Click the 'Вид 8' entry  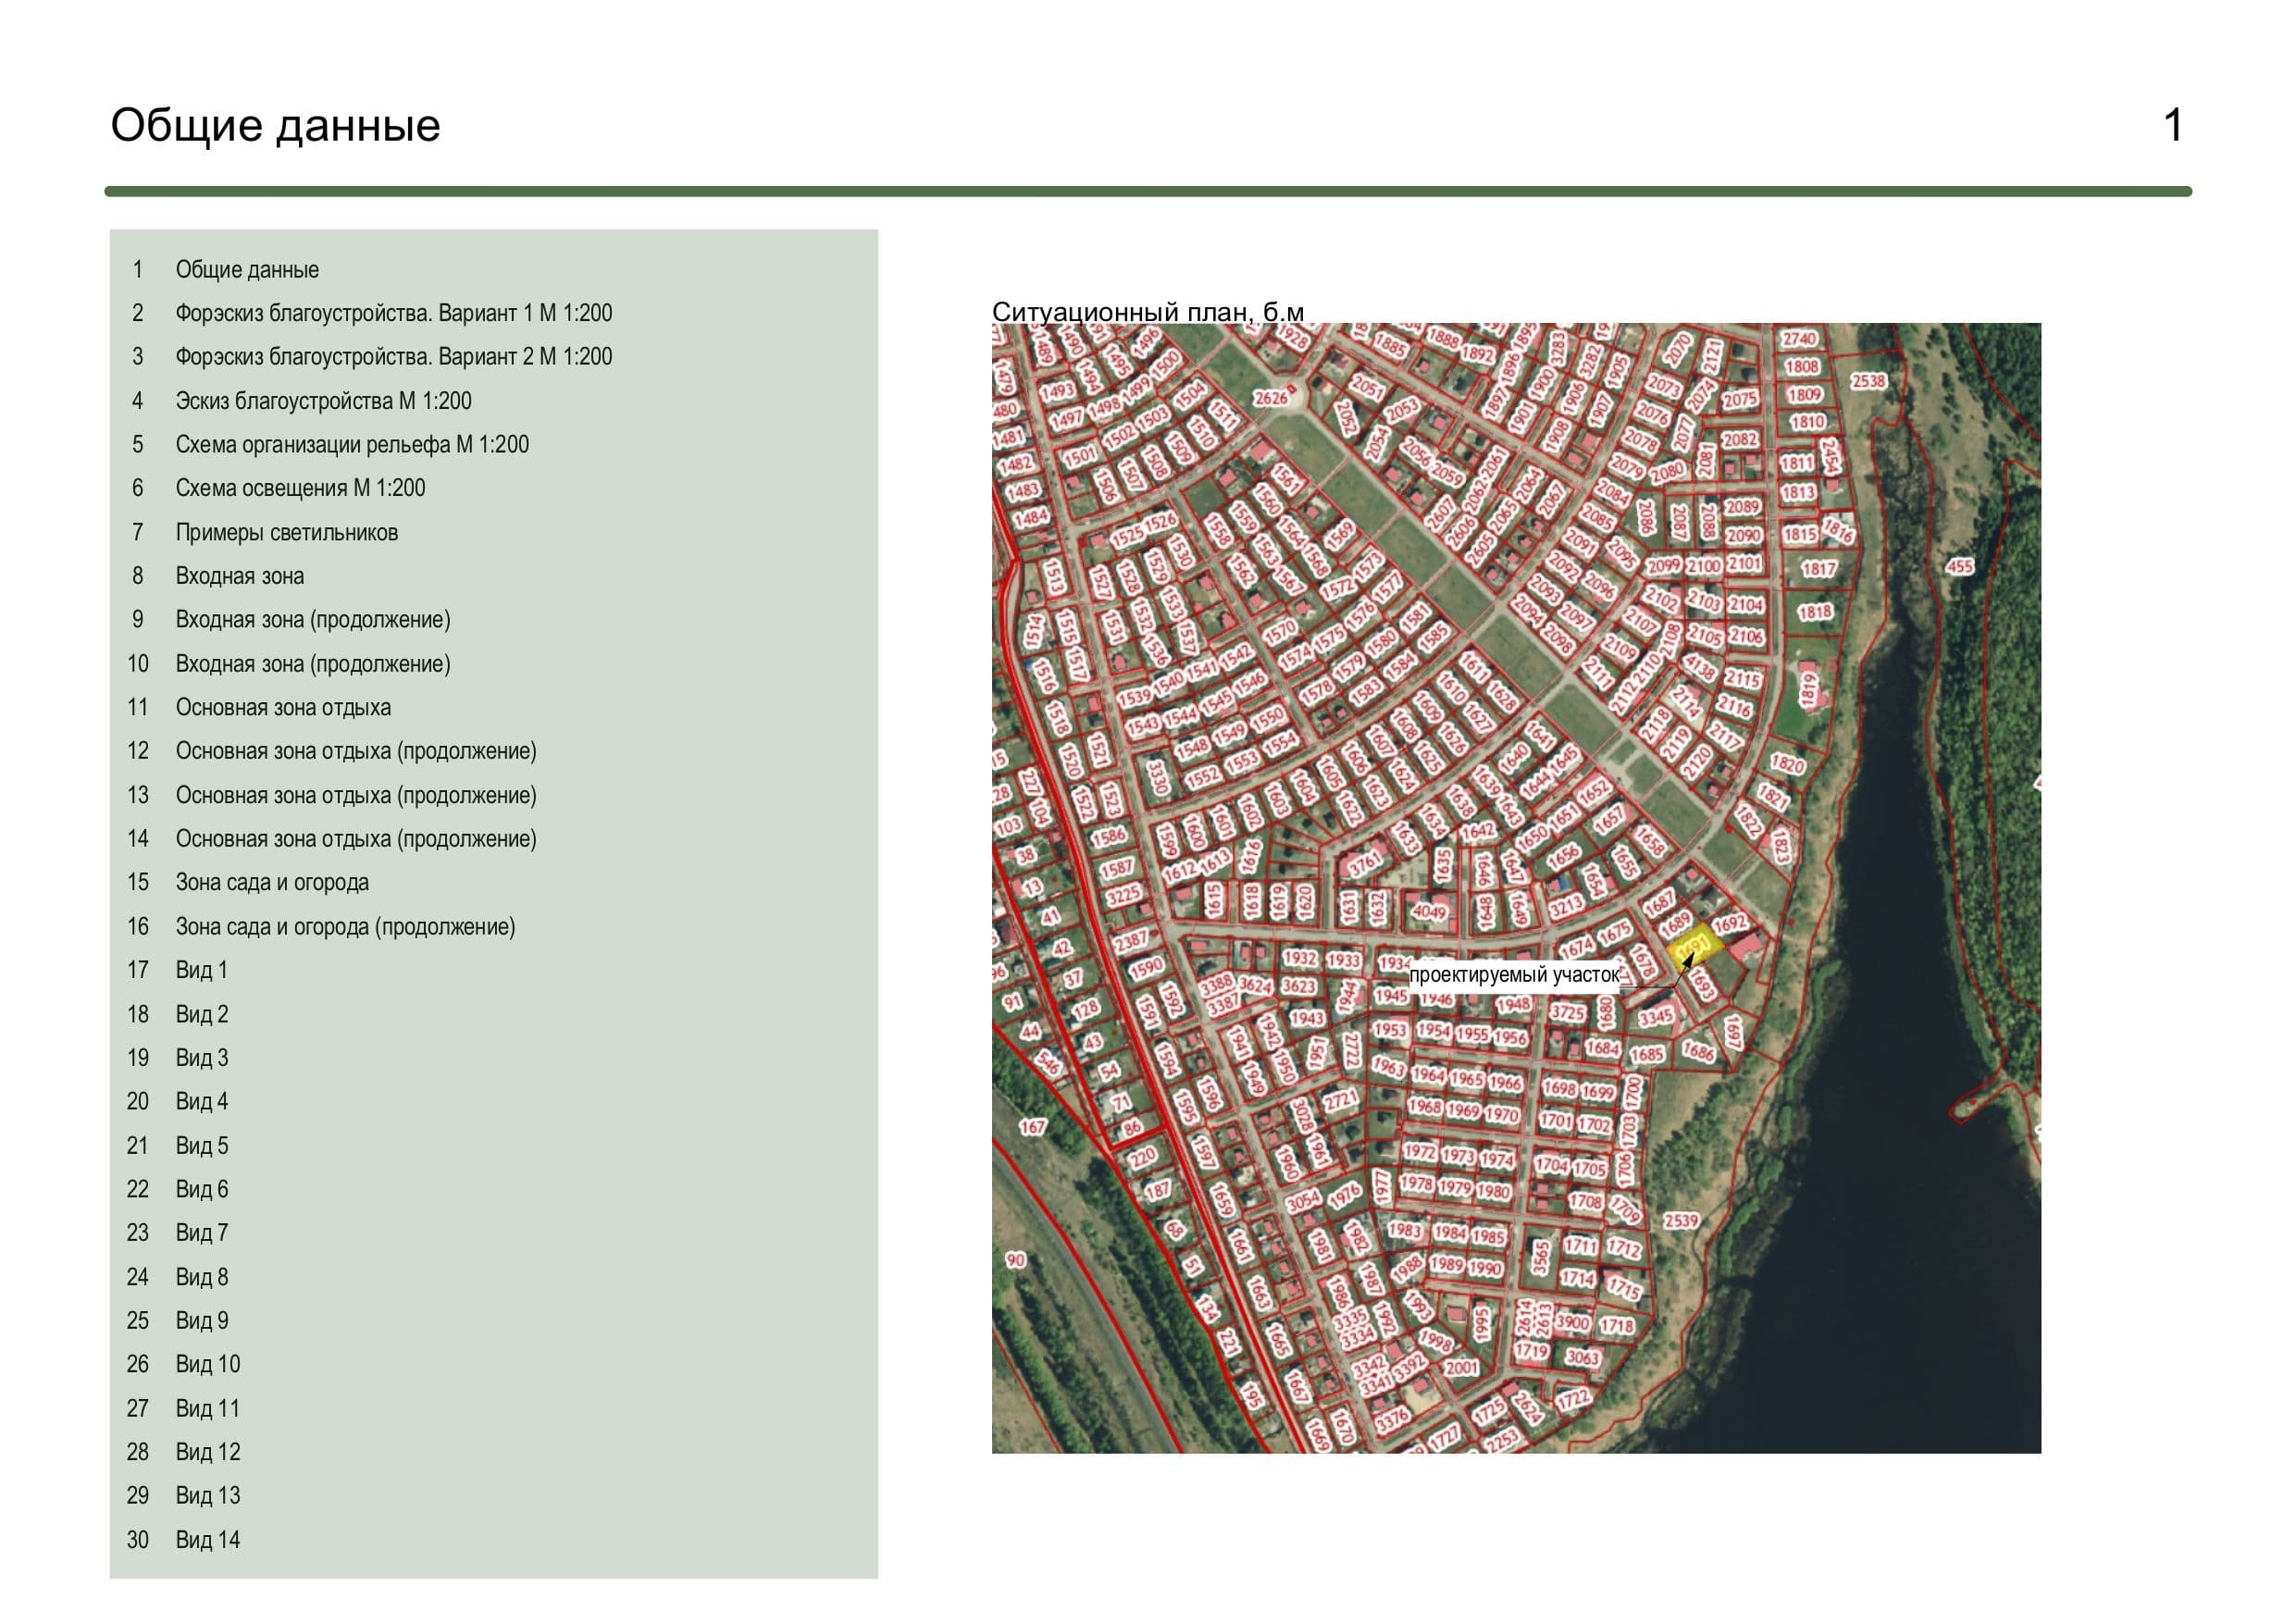coord(202,1277)
